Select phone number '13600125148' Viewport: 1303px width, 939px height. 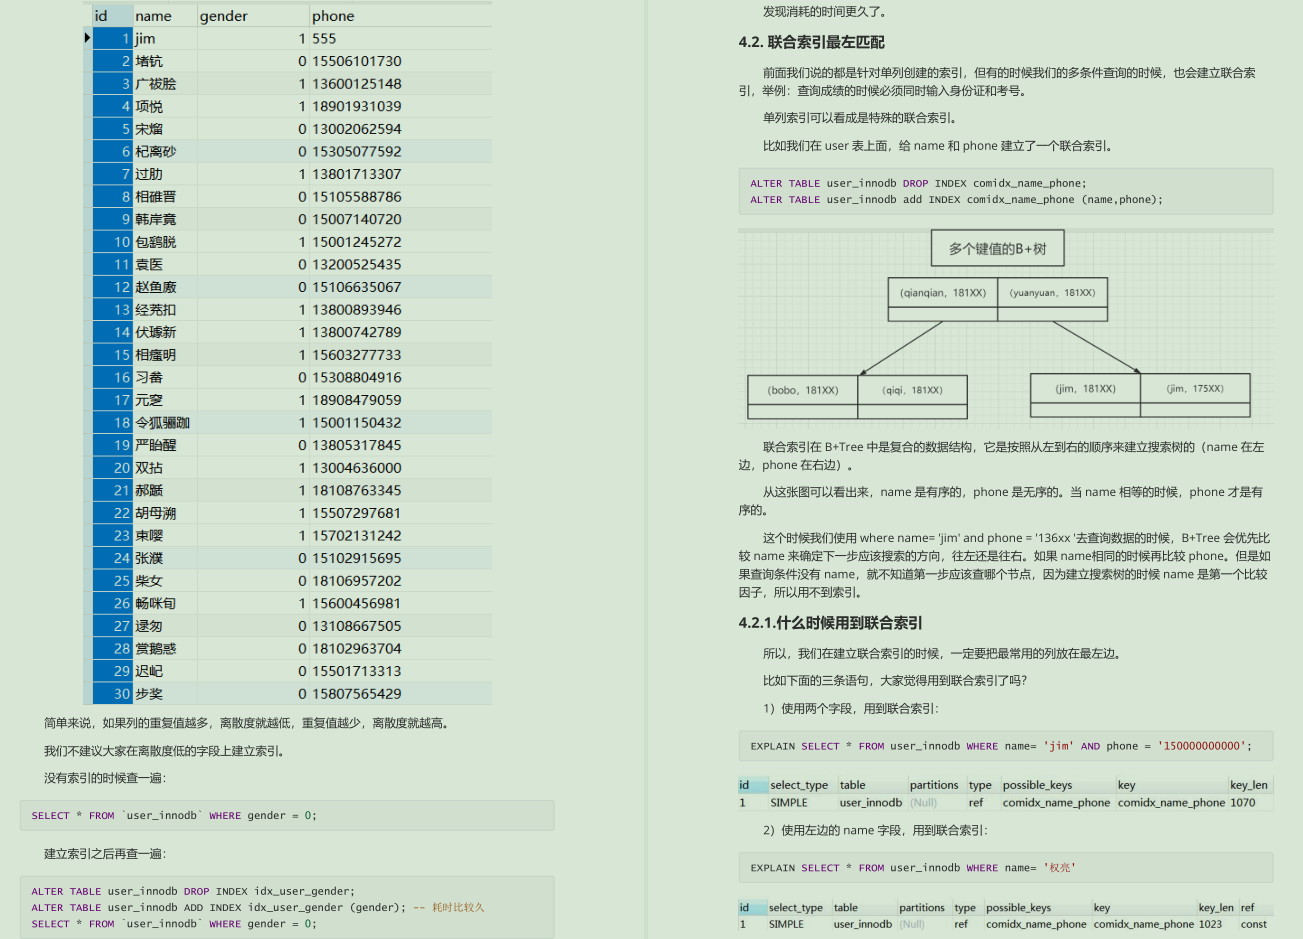tap(357, 84)
